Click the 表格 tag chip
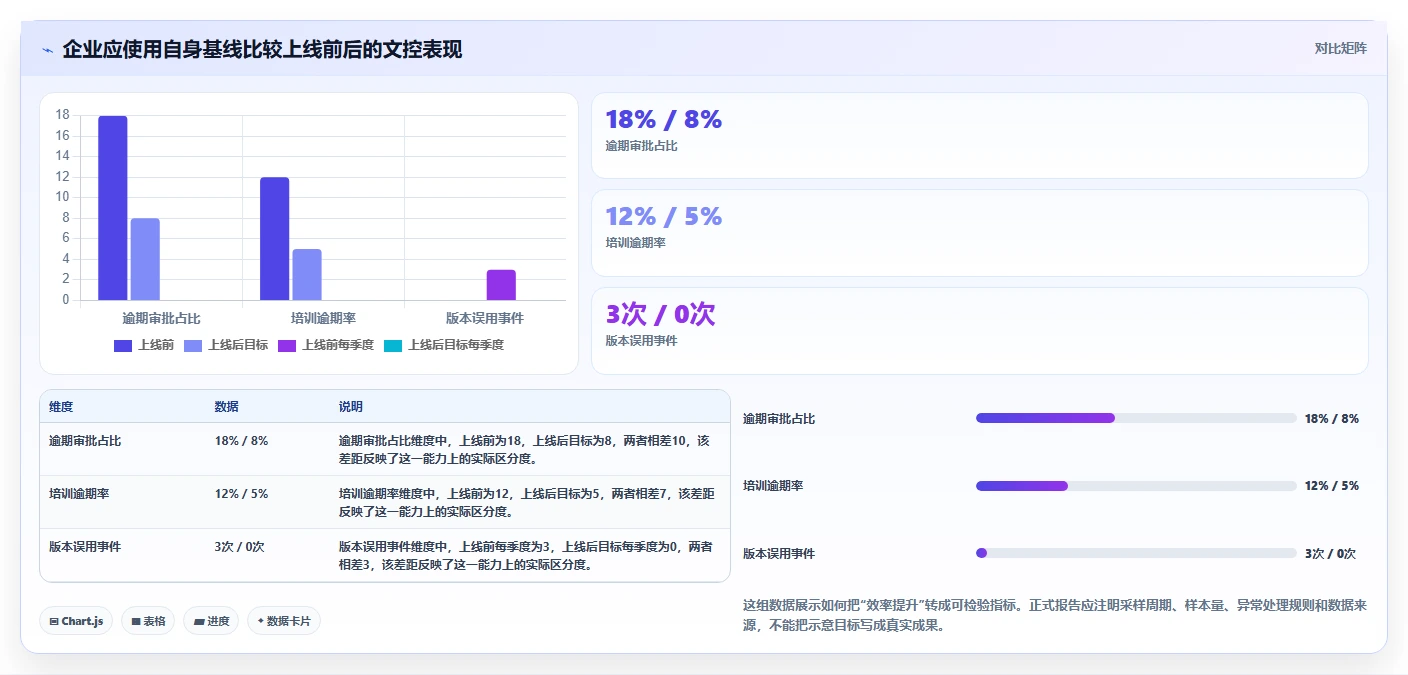Image resolution: width=1408 pixels, height=675 pixels. [148, 621]
